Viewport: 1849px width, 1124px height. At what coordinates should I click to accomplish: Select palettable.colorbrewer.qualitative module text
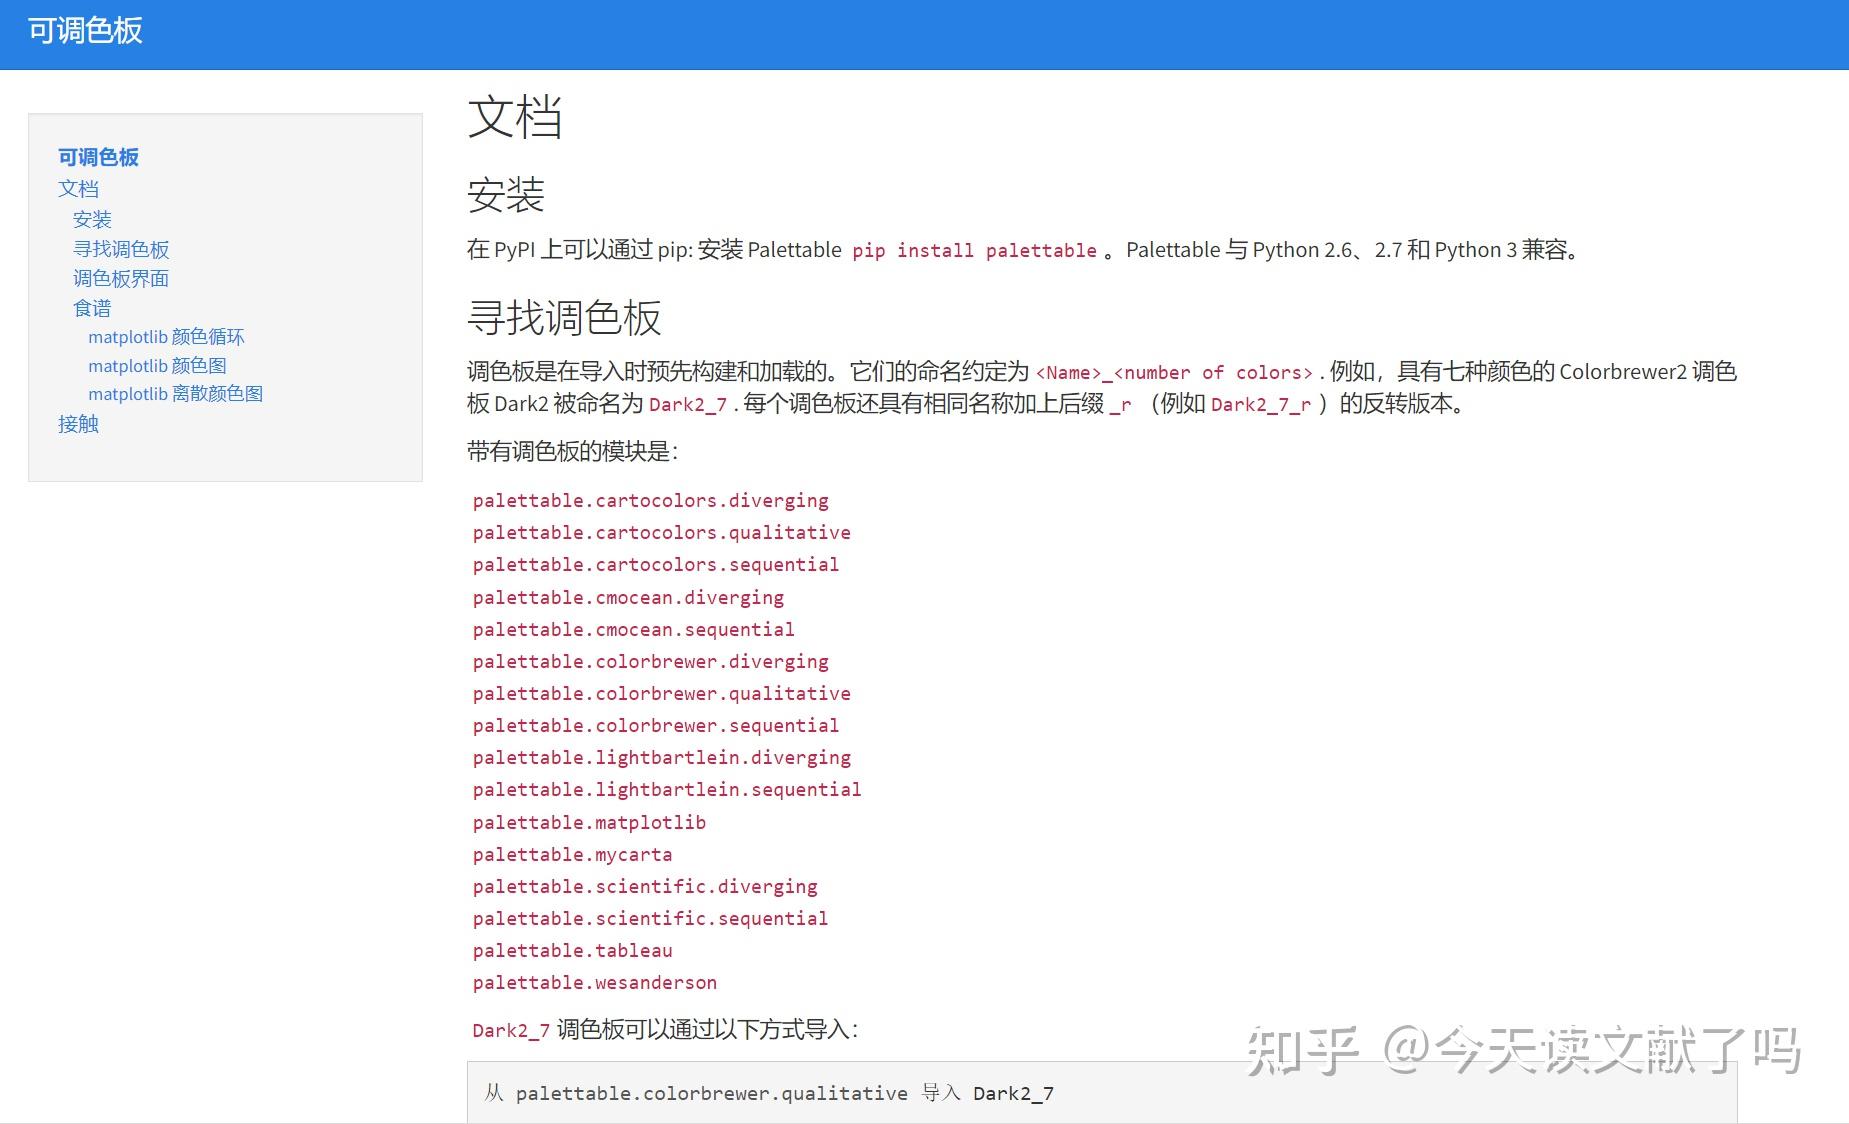[661, 693]
